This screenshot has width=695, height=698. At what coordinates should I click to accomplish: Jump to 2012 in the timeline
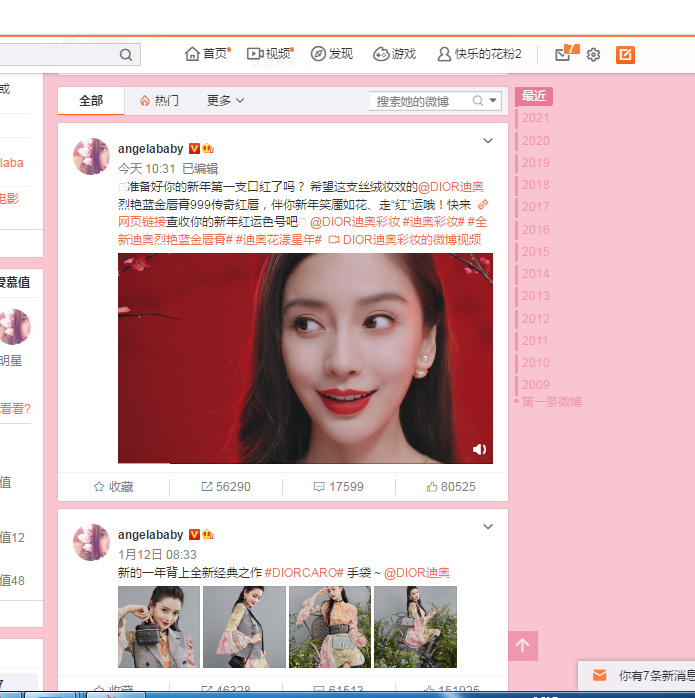click(x=536, y=318)
